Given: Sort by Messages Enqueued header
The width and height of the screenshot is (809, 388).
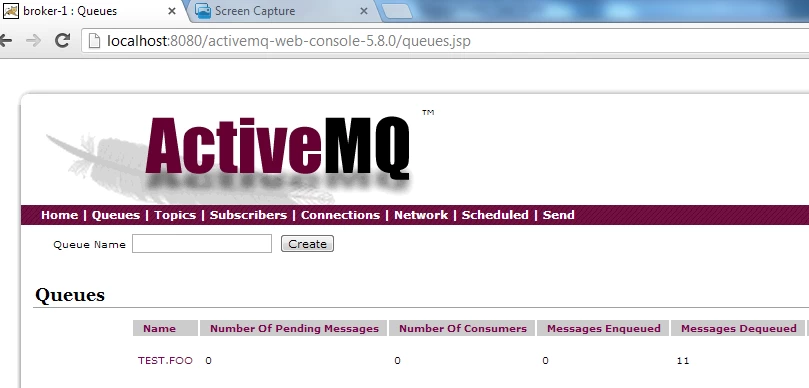Looking at the screenshot, I should pyautogui.click(x=604, y=329).
